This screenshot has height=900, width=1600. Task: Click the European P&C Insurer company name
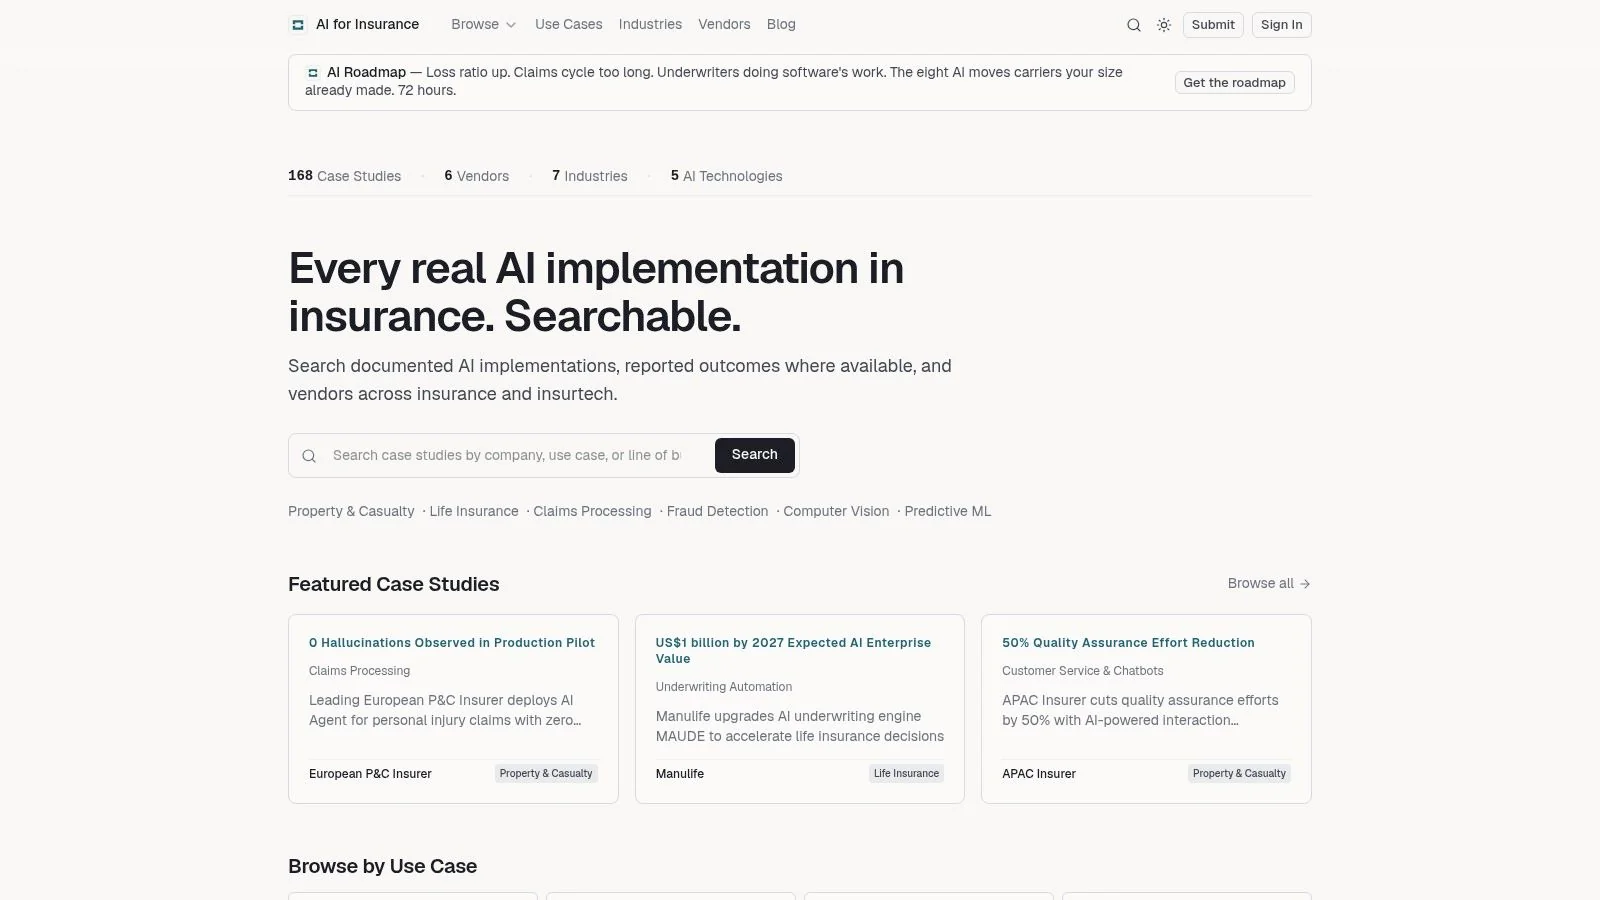(370, 774)
